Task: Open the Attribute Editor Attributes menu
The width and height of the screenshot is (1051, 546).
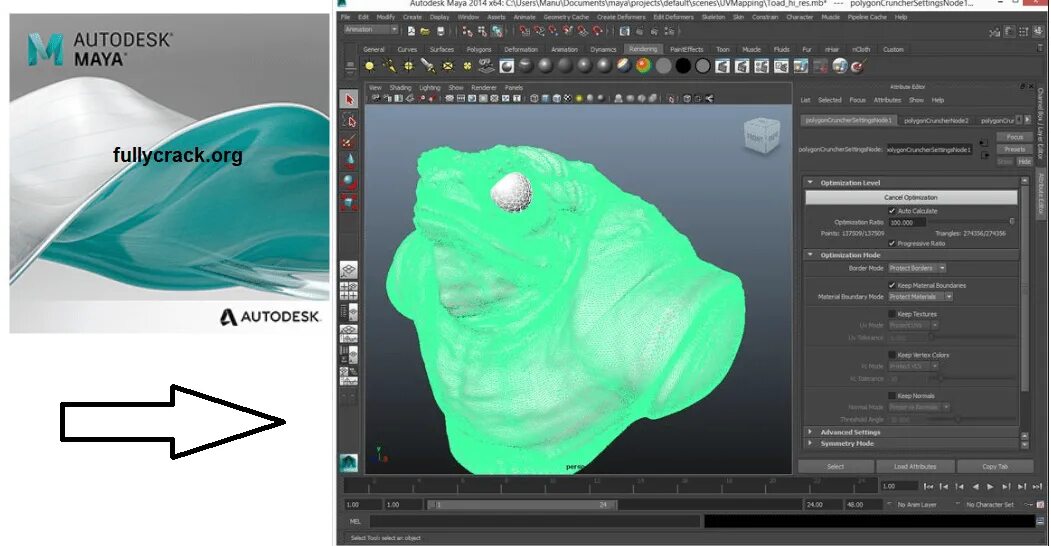Action: [887, 100]
